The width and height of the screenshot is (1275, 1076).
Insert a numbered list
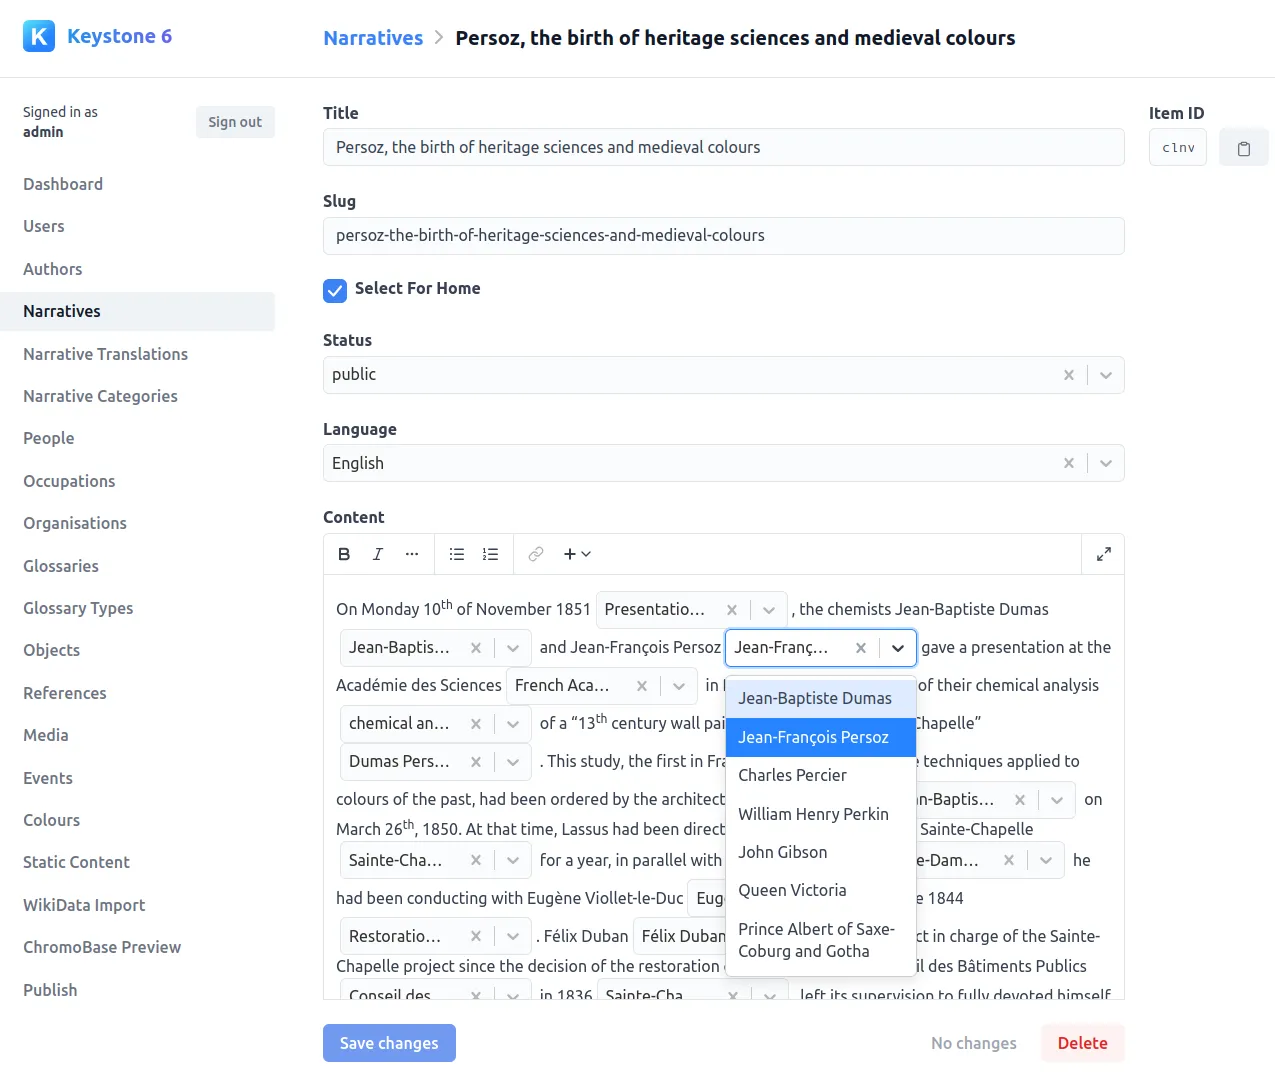[x=490, y=554]
